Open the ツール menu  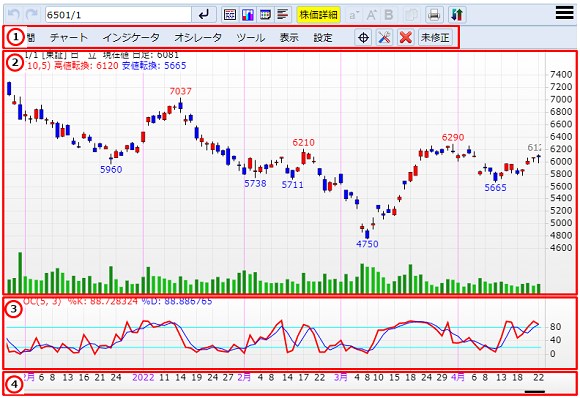251,37
